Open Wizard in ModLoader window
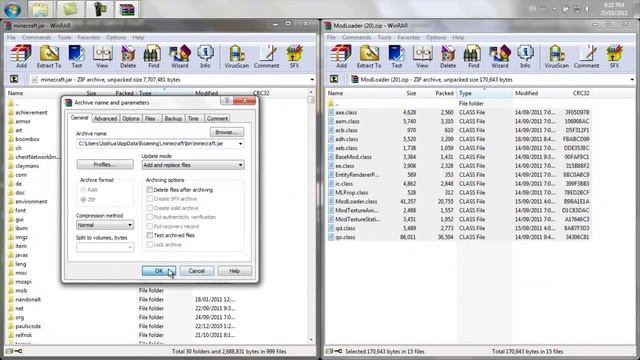 click(x=500, y=56)
